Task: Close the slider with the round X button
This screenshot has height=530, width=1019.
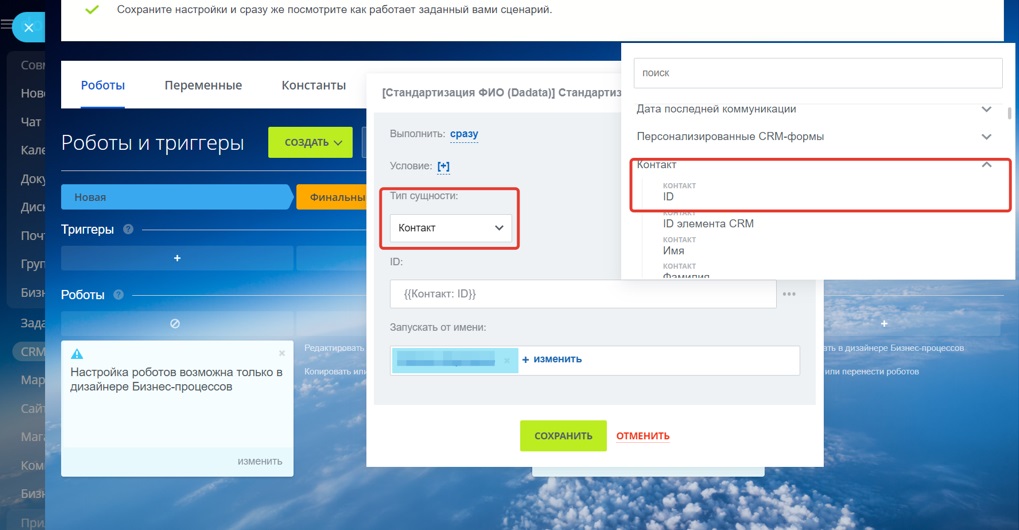Action: click(x=28, y=28)
